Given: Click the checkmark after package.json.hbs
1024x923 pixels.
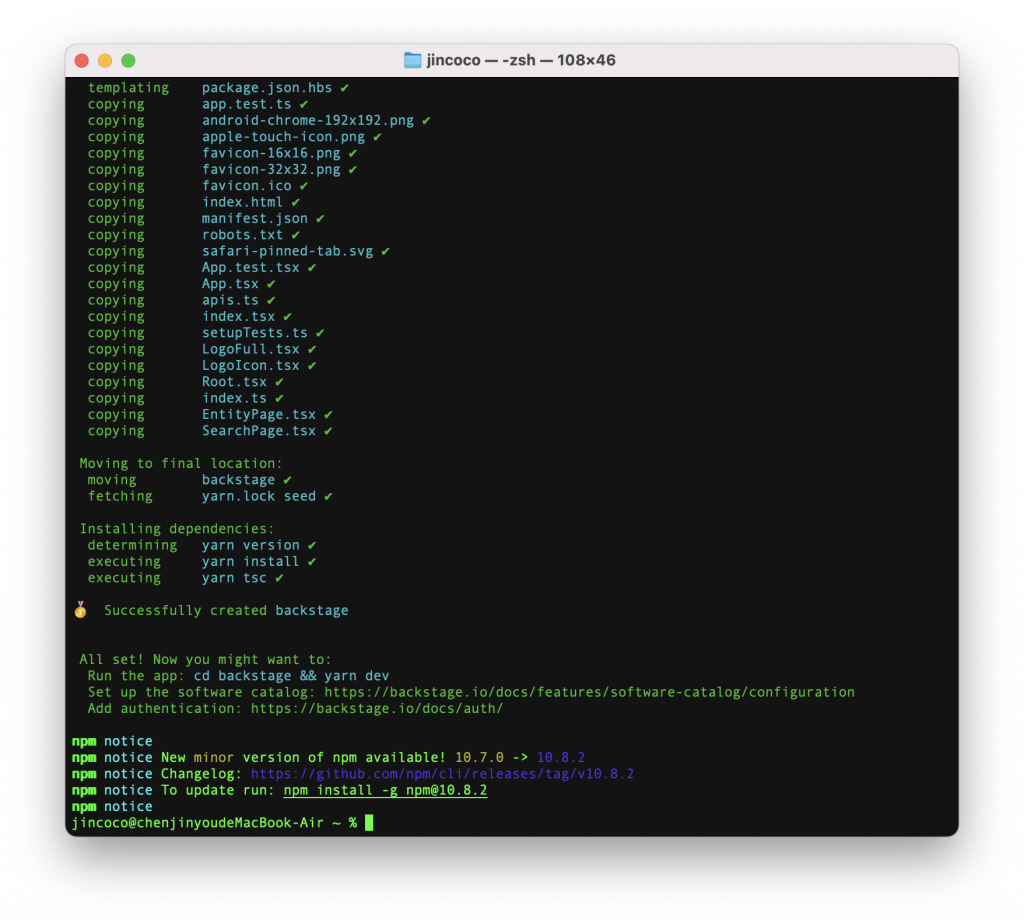Looking at the screenshot, I should tap(344, 88).
